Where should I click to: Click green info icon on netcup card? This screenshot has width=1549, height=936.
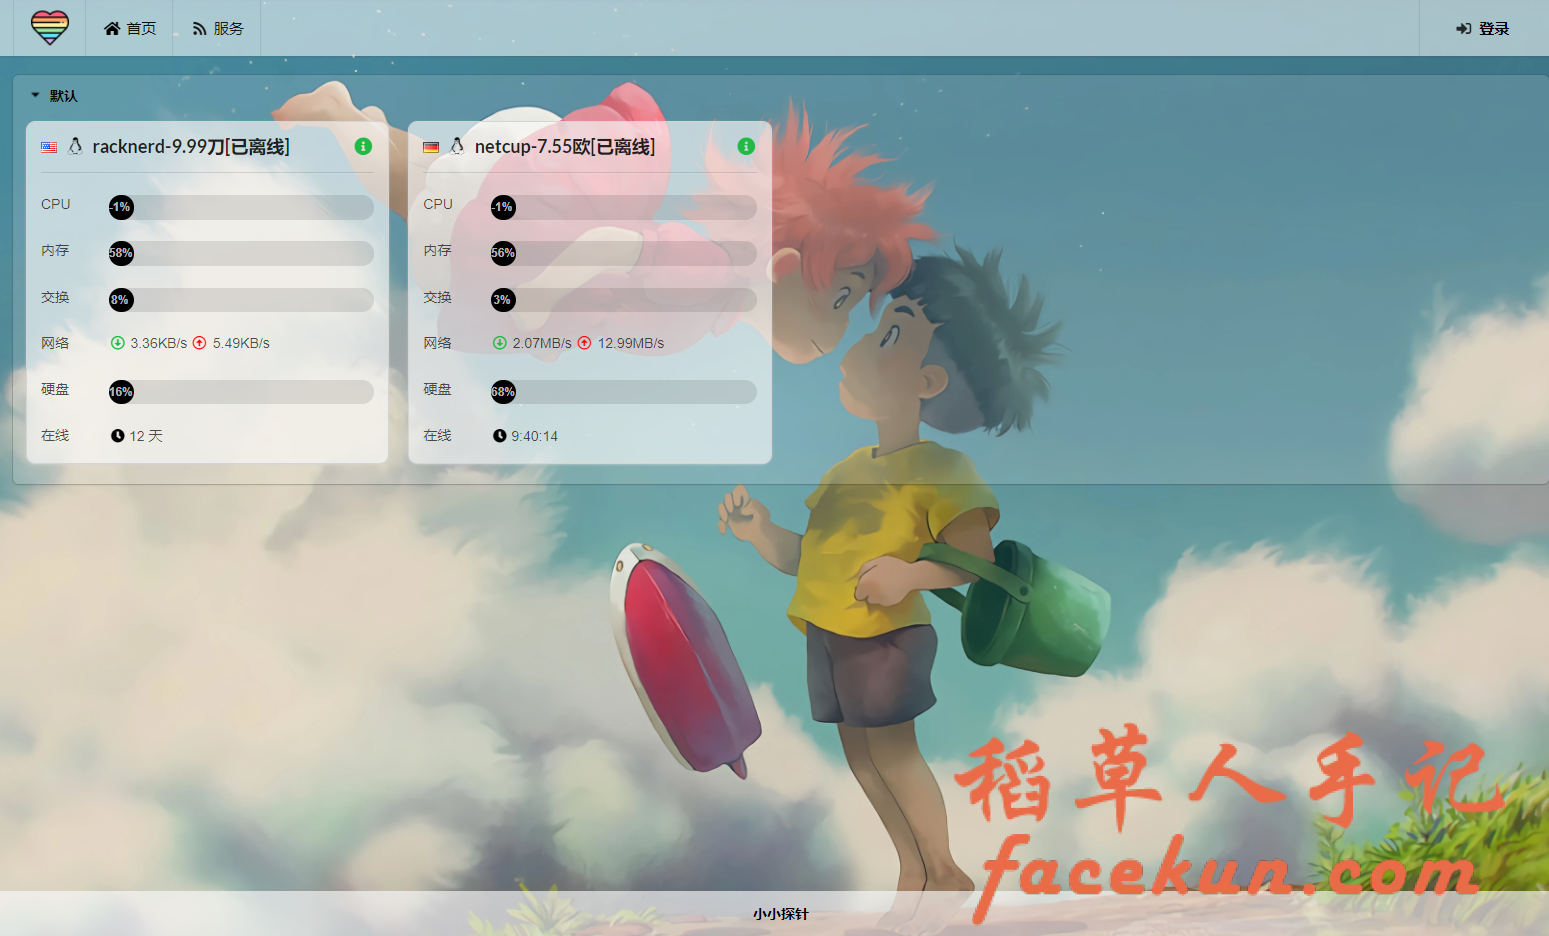pos(746,146)
